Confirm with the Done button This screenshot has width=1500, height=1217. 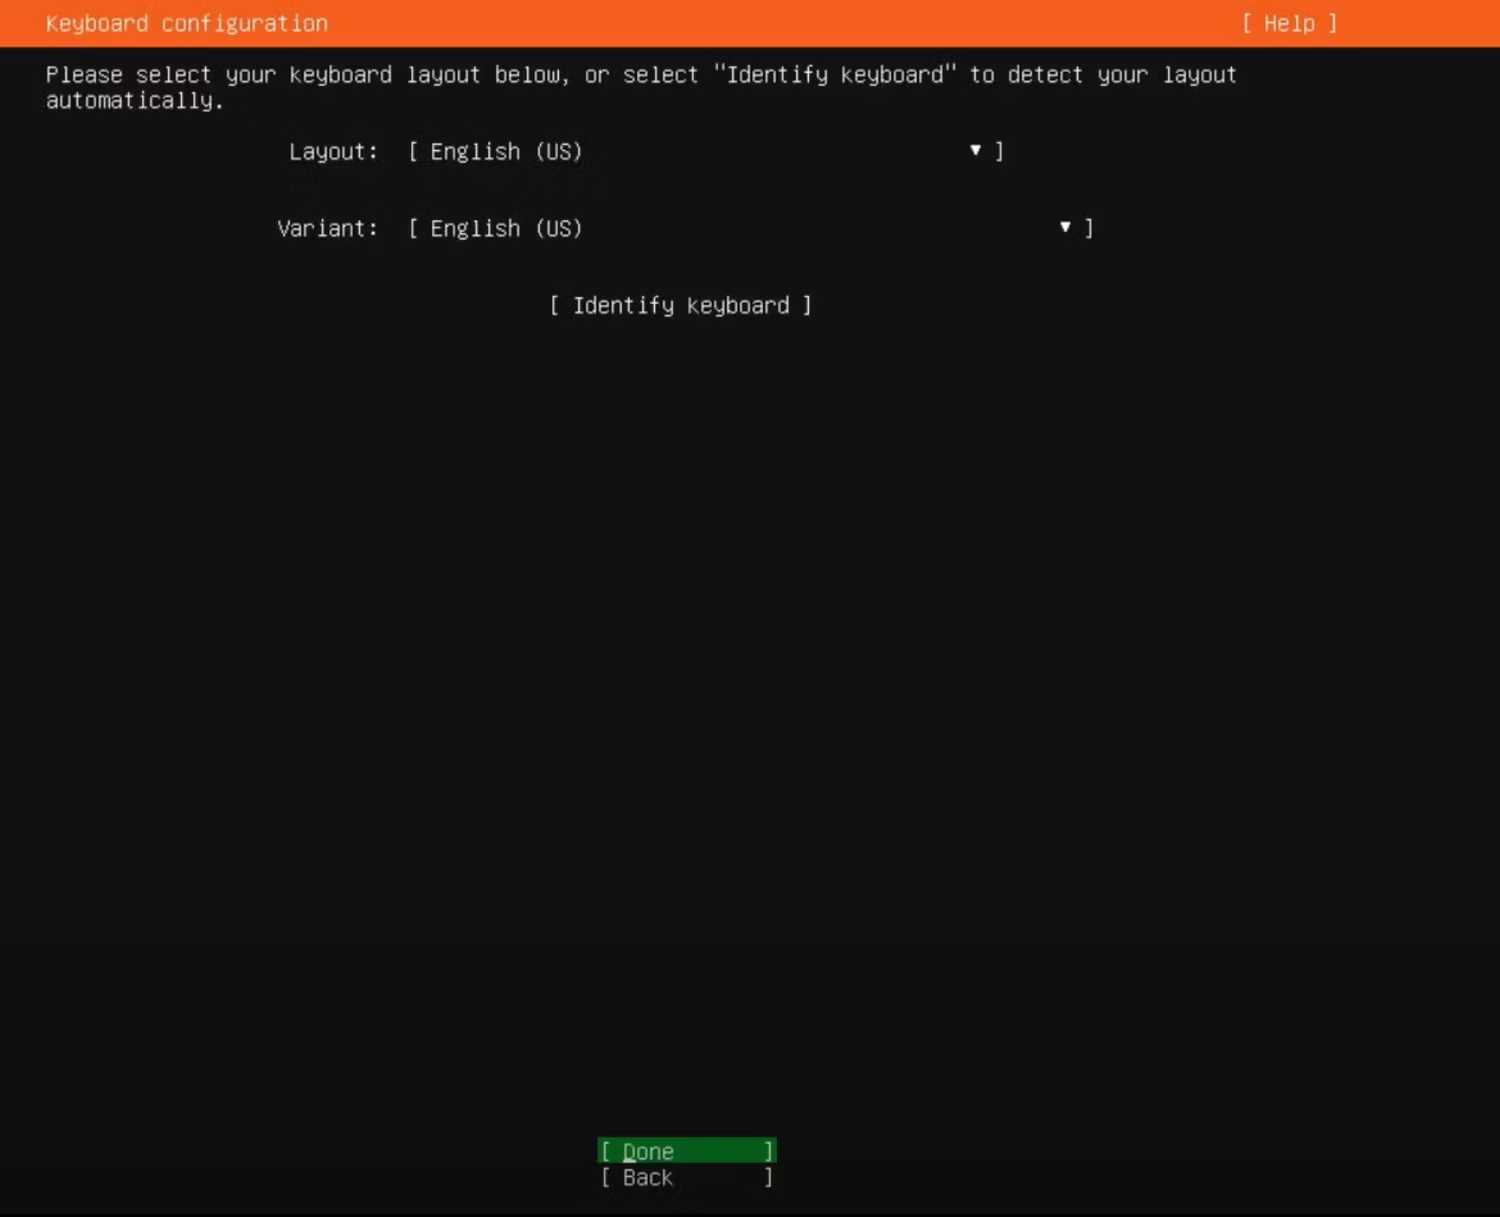687,1151
